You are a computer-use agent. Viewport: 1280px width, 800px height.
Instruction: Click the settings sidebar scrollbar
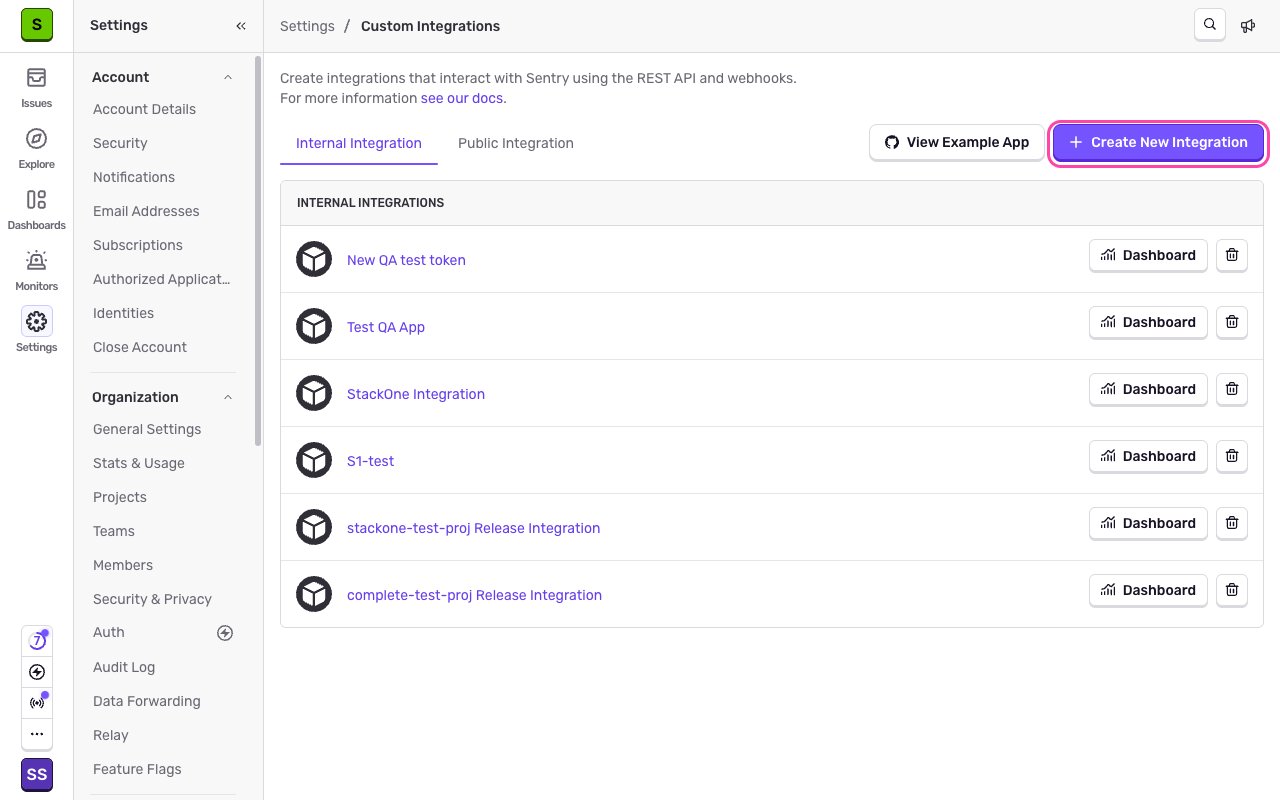point(258,250)
